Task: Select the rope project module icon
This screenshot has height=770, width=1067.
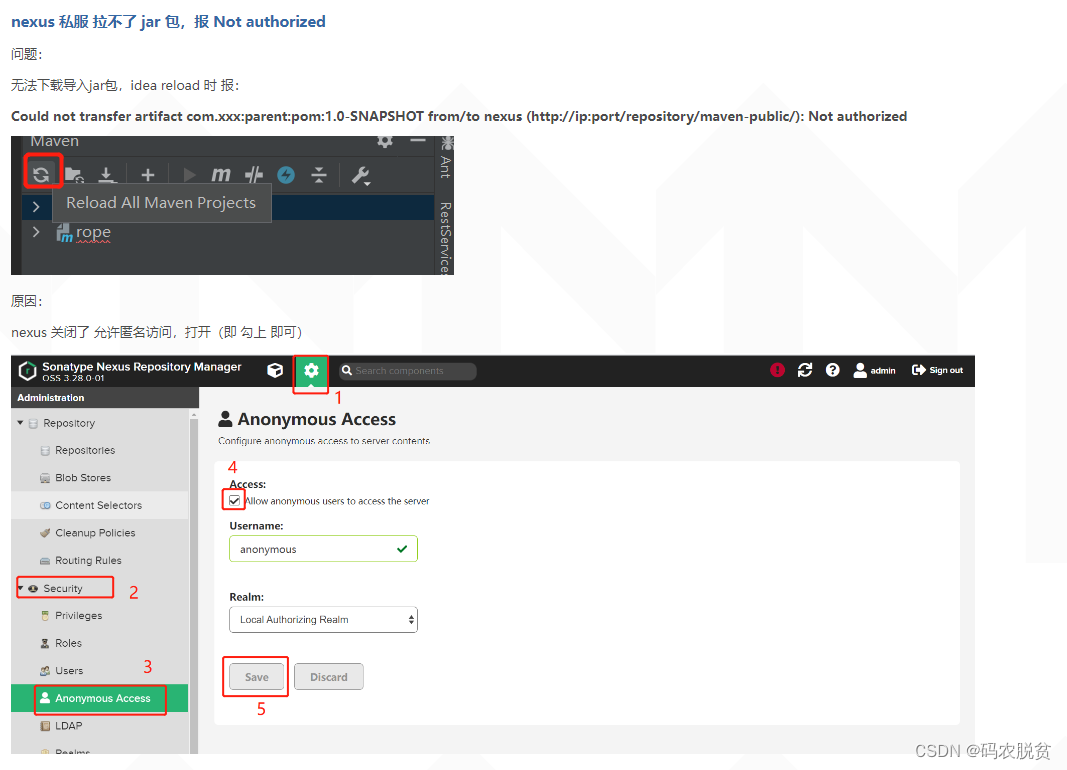Action: [64, 233]
